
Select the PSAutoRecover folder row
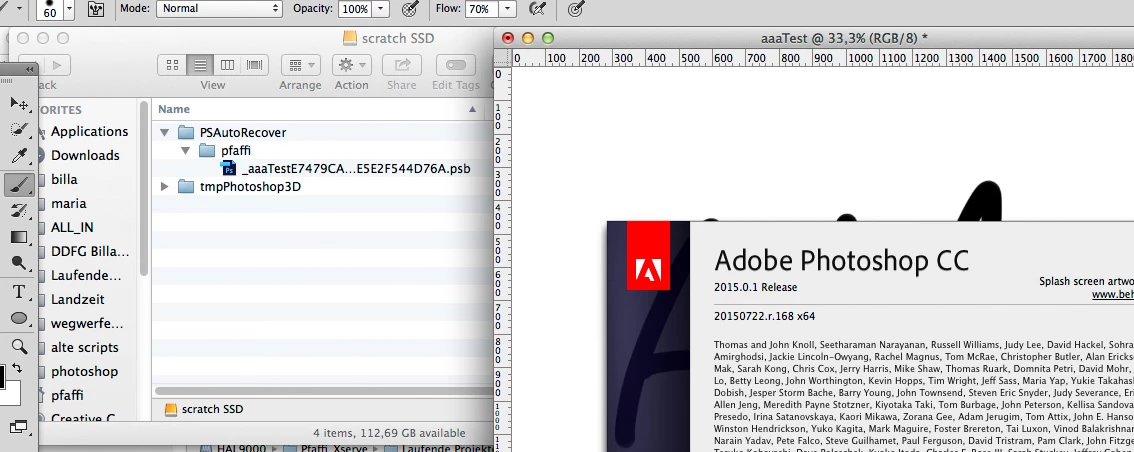point(321,132)
